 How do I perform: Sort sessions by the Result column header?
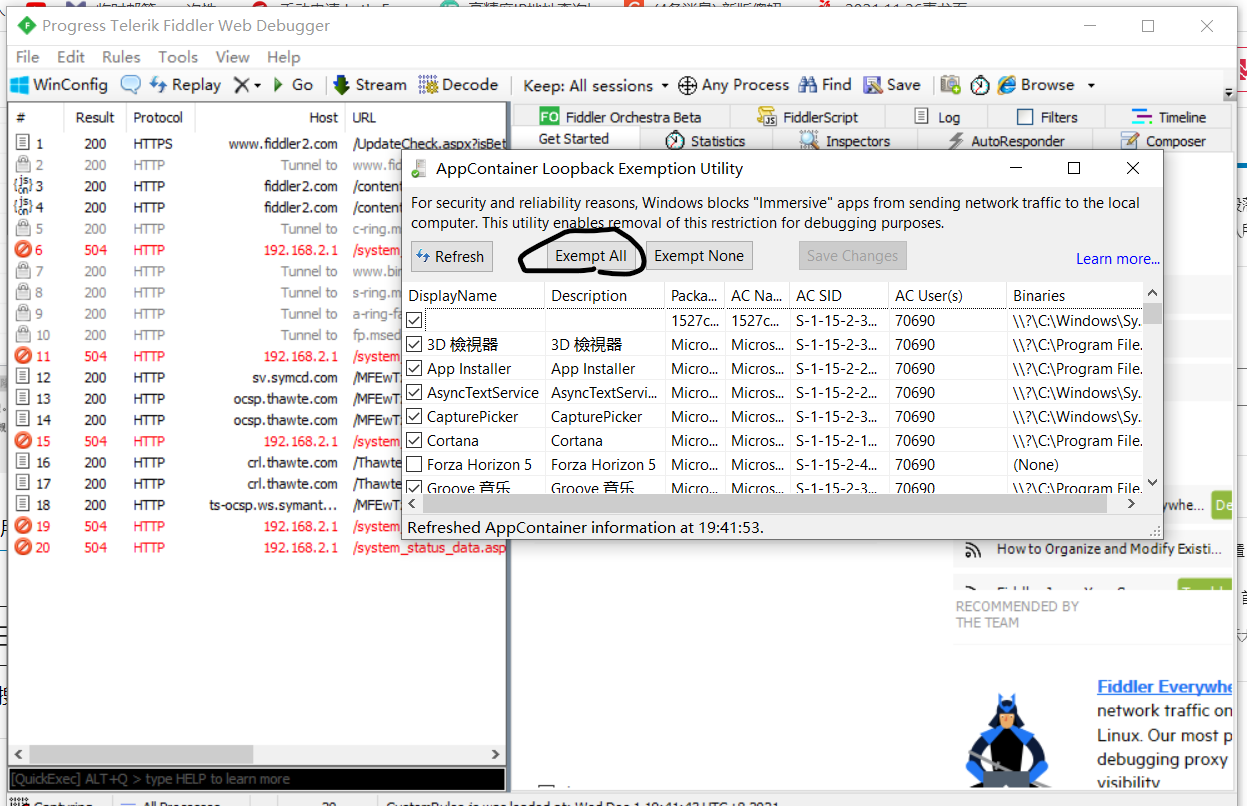pos(95,117)
